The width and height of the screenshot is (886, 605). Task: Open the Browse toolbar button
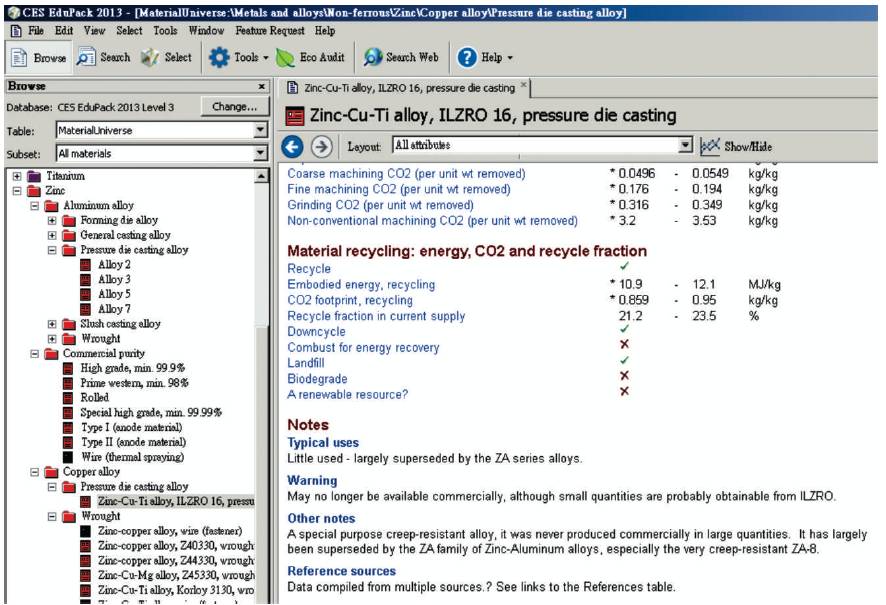(38, 58)
